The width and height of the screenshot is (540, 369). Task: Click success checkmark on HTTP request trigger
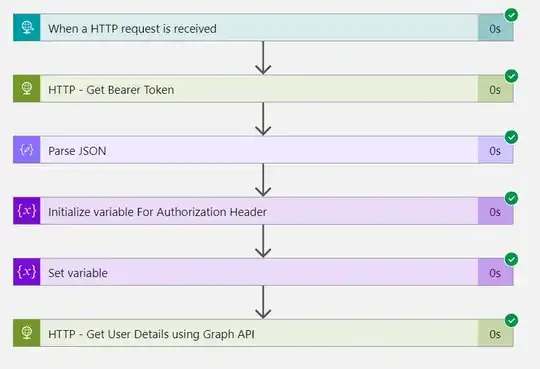tap(511, 15)
